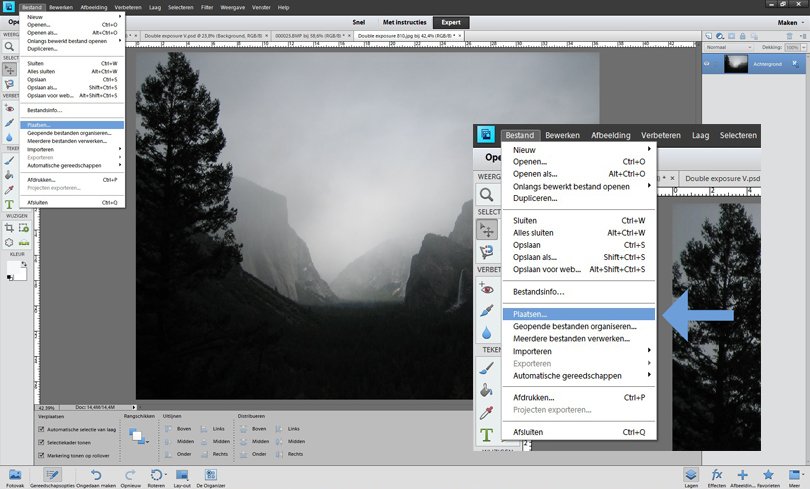Click the lock transparent pixels icon
The width and height of the screenshot is (810, 489).
coord(754,36)
